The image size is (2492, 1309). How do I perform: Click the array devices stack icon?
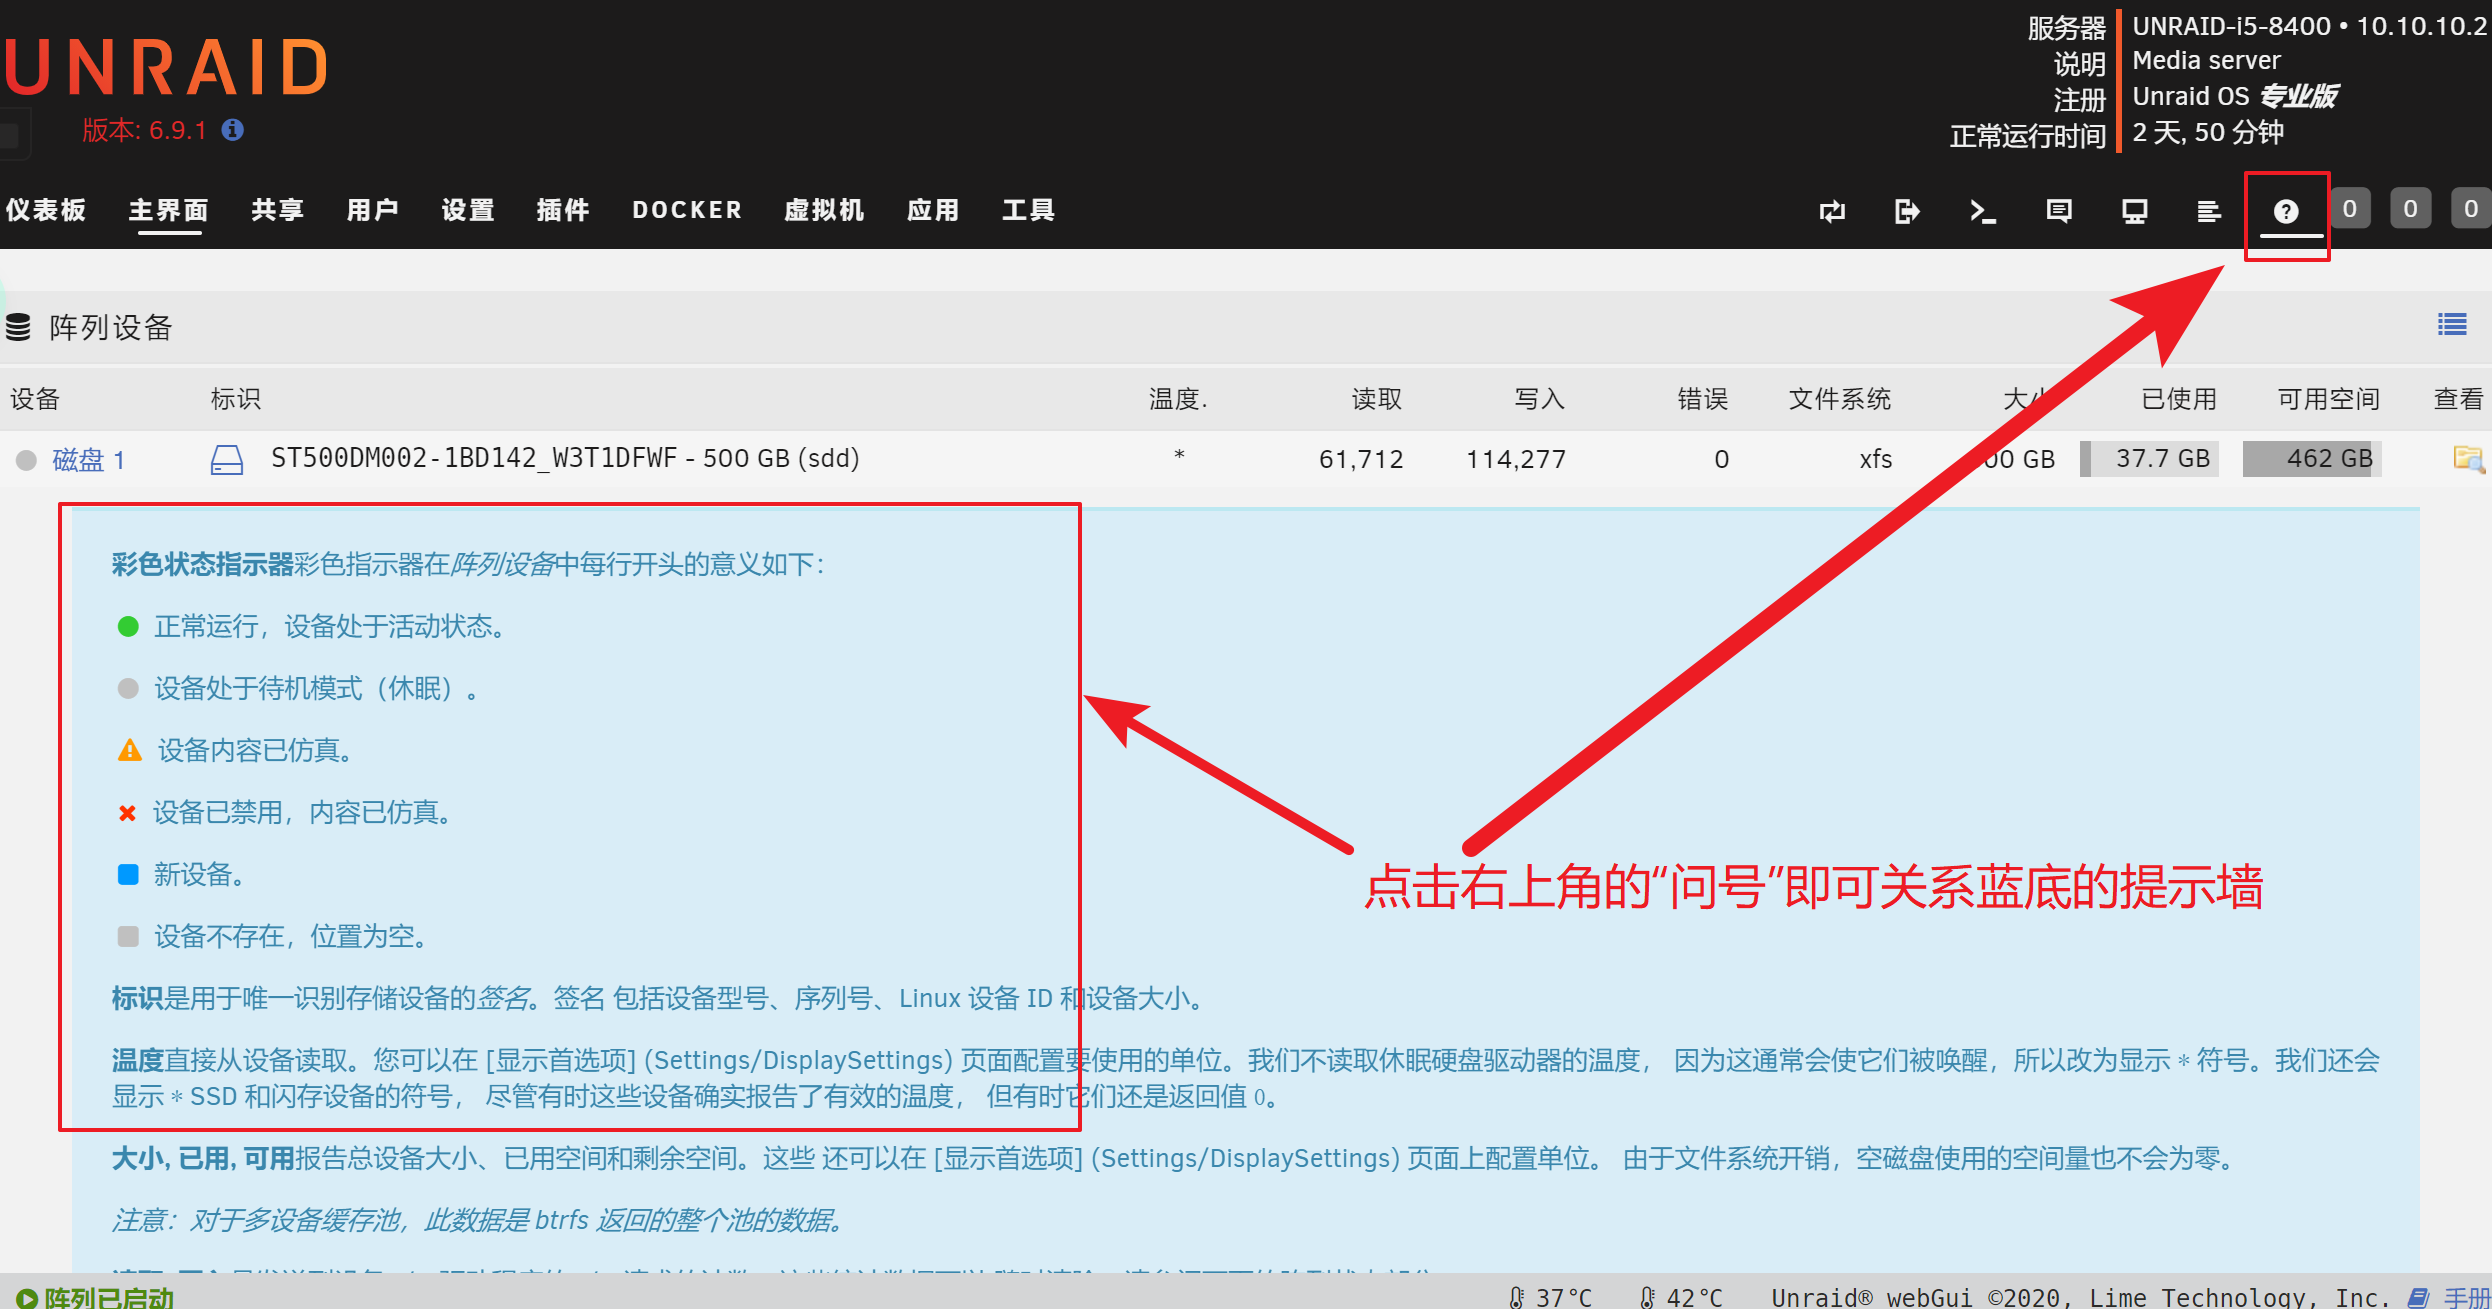click(x=18, y=327)
